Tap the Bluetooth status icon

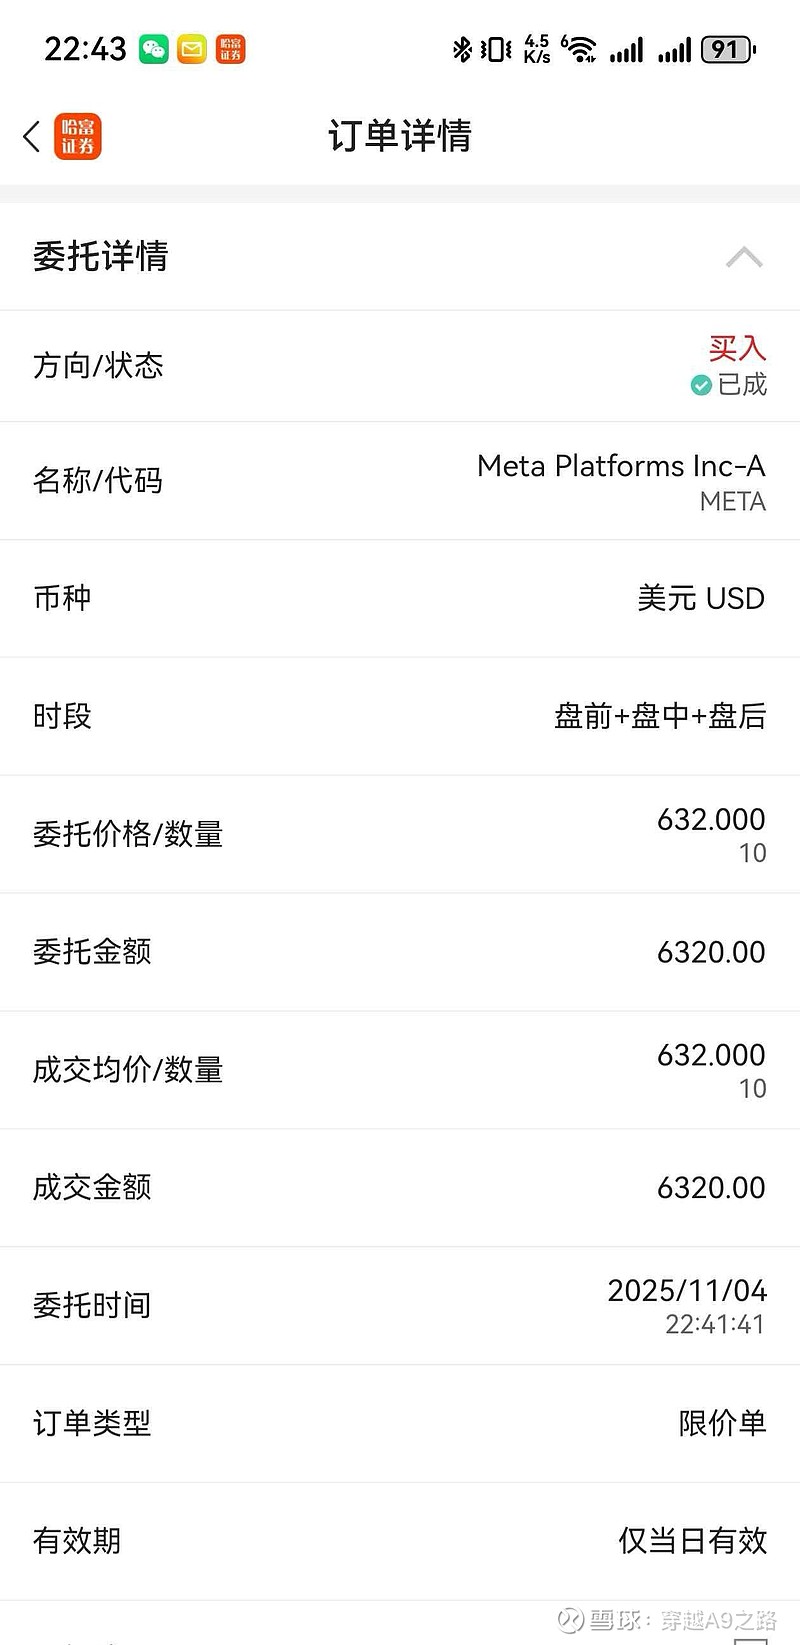[x=461, y=49]
